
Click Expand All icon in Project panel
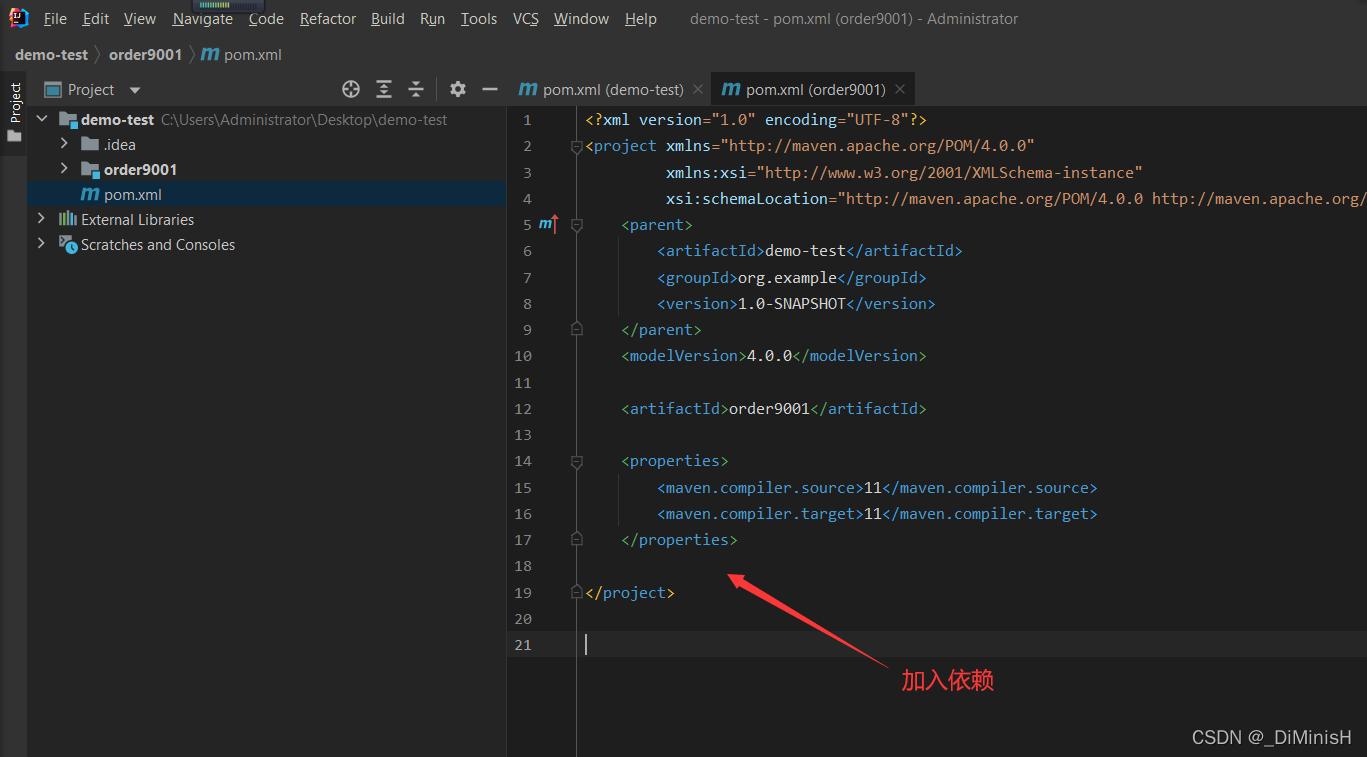click(384, 89)
